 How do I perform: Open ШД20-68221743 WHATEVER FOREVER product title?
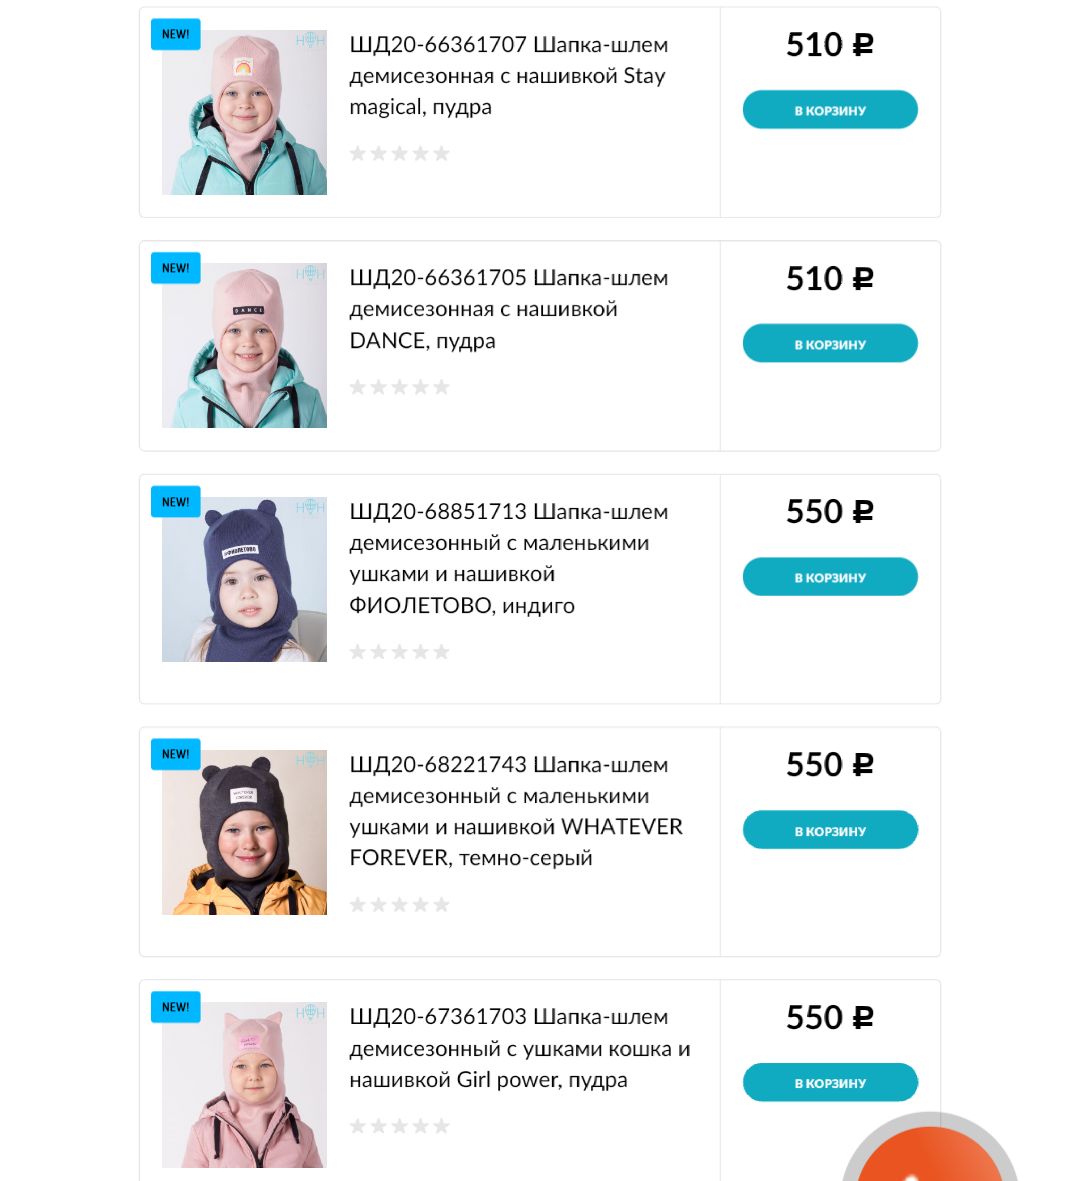[x=516, y=811]
